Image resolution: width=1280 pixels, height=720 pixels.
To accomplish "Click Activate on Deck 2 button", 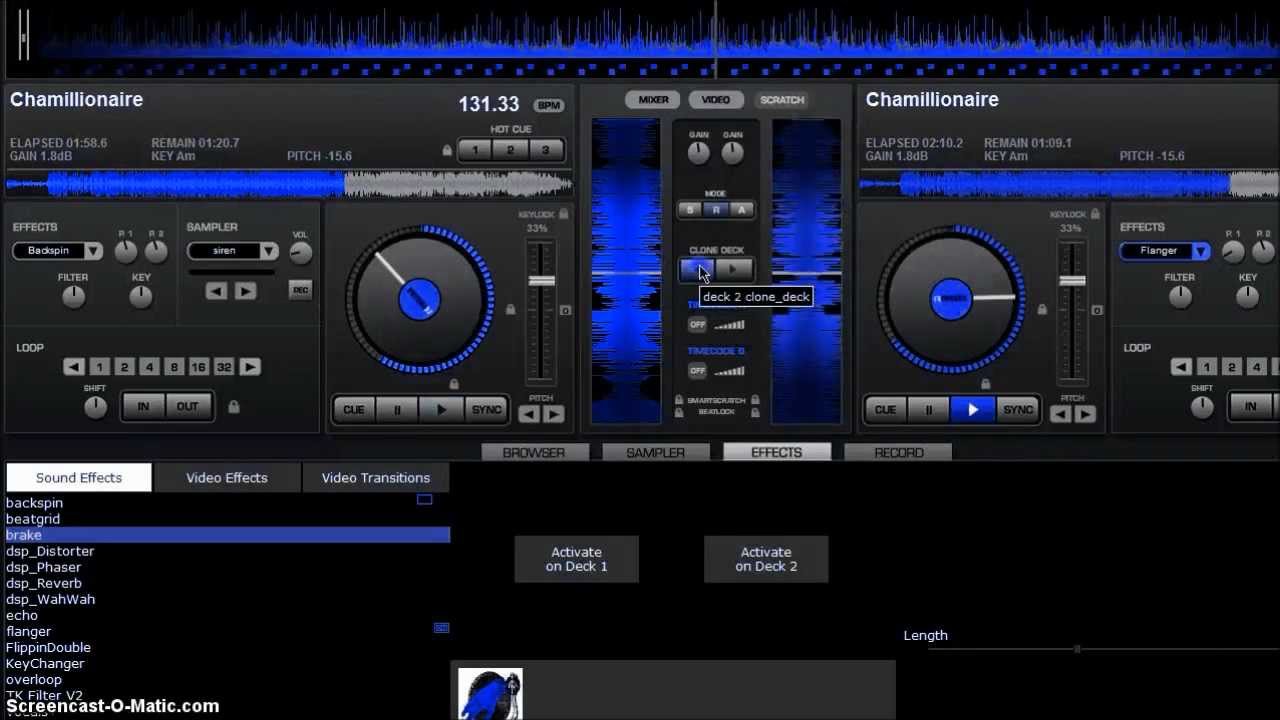I will click(x=766, y=559).
